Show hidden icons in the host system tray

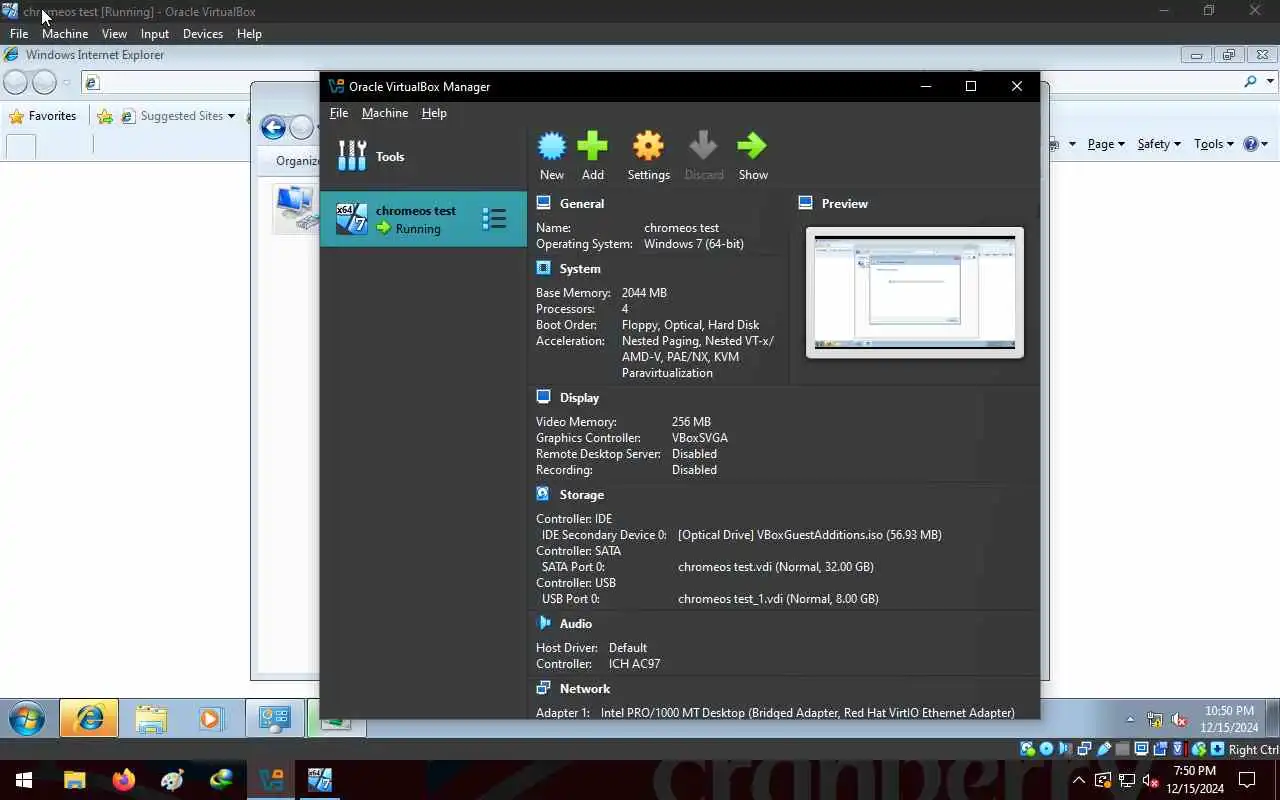(x=1079, y=779)
